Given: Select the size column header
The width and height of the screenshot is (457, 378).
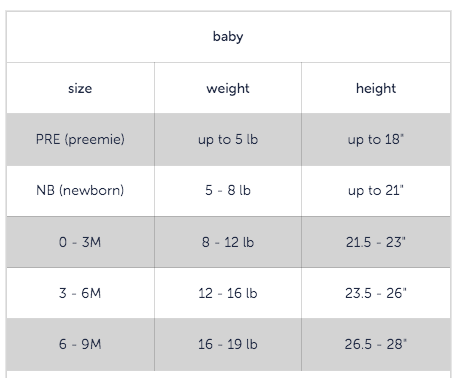Looking at the screenshot, I should (80, 88).
